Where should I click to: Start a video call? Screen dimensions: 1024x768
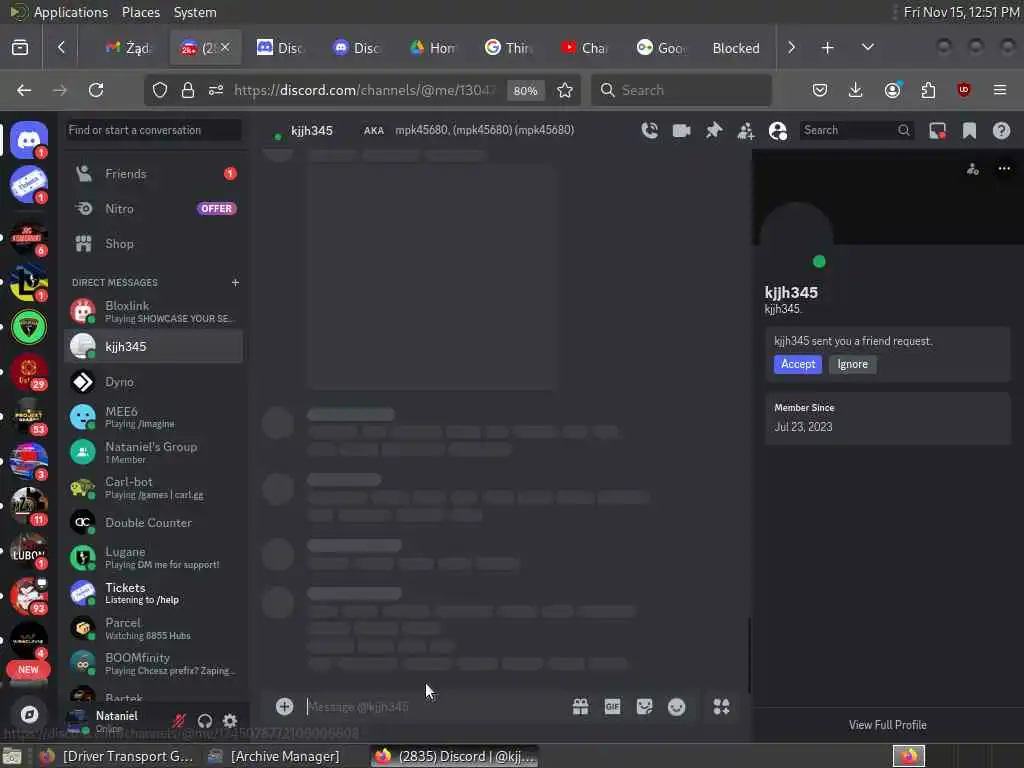tap(681, 131)
